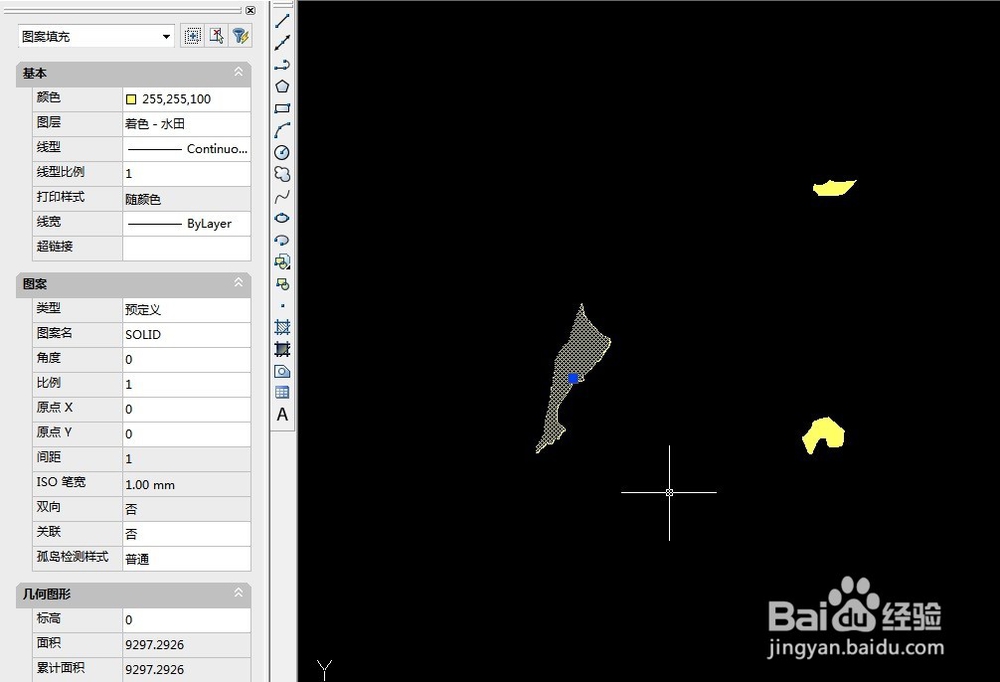
Task: Select the Region tool
Action: tap(282, 371)
